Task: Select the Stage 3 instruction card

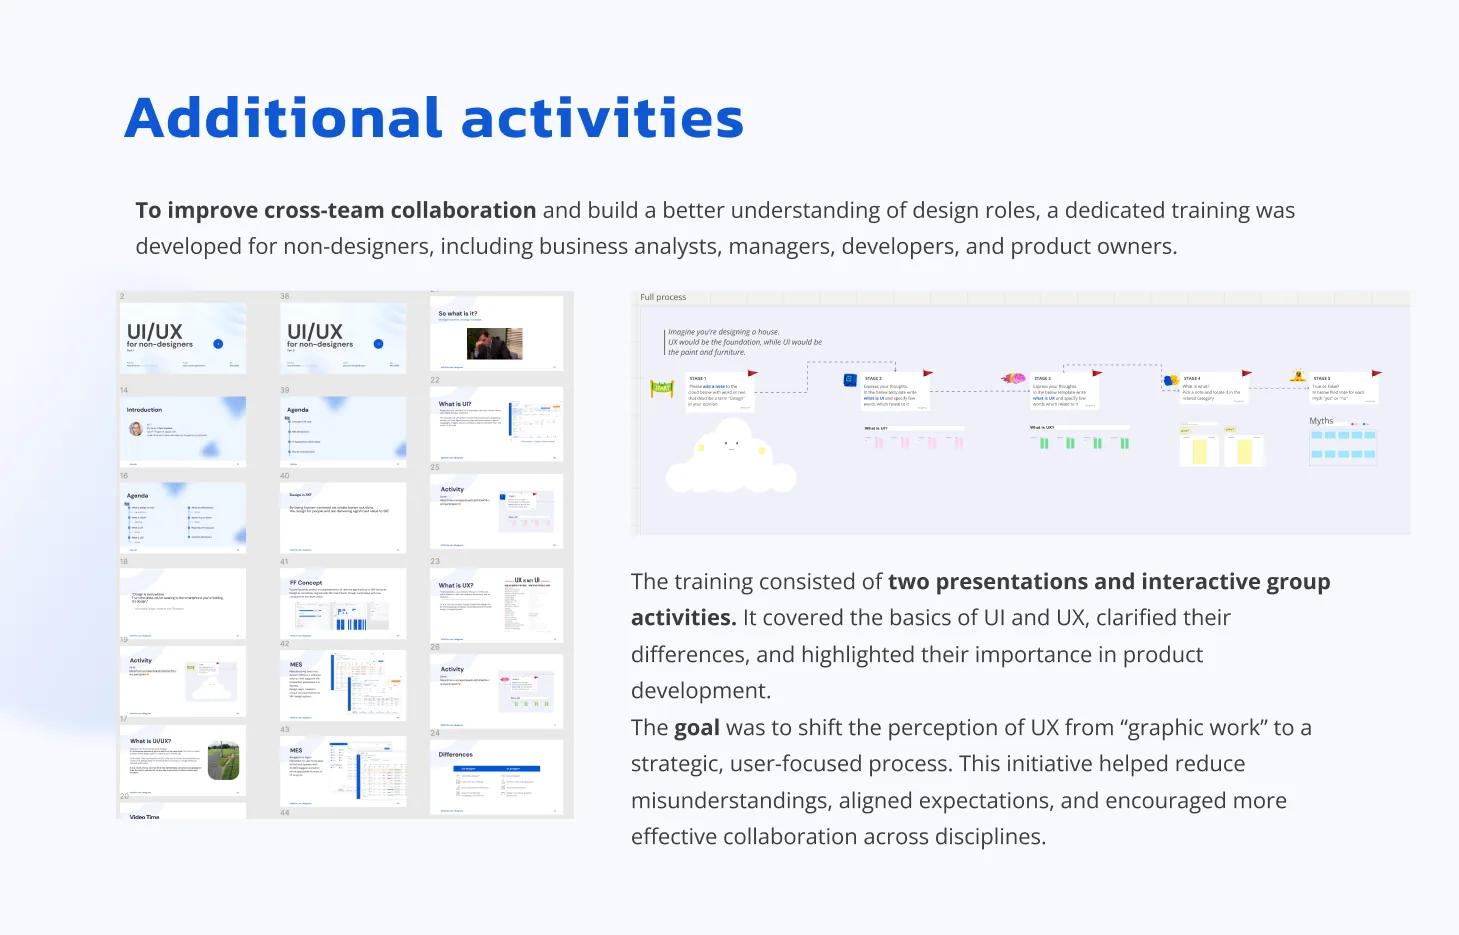Action: point(1064,390)
